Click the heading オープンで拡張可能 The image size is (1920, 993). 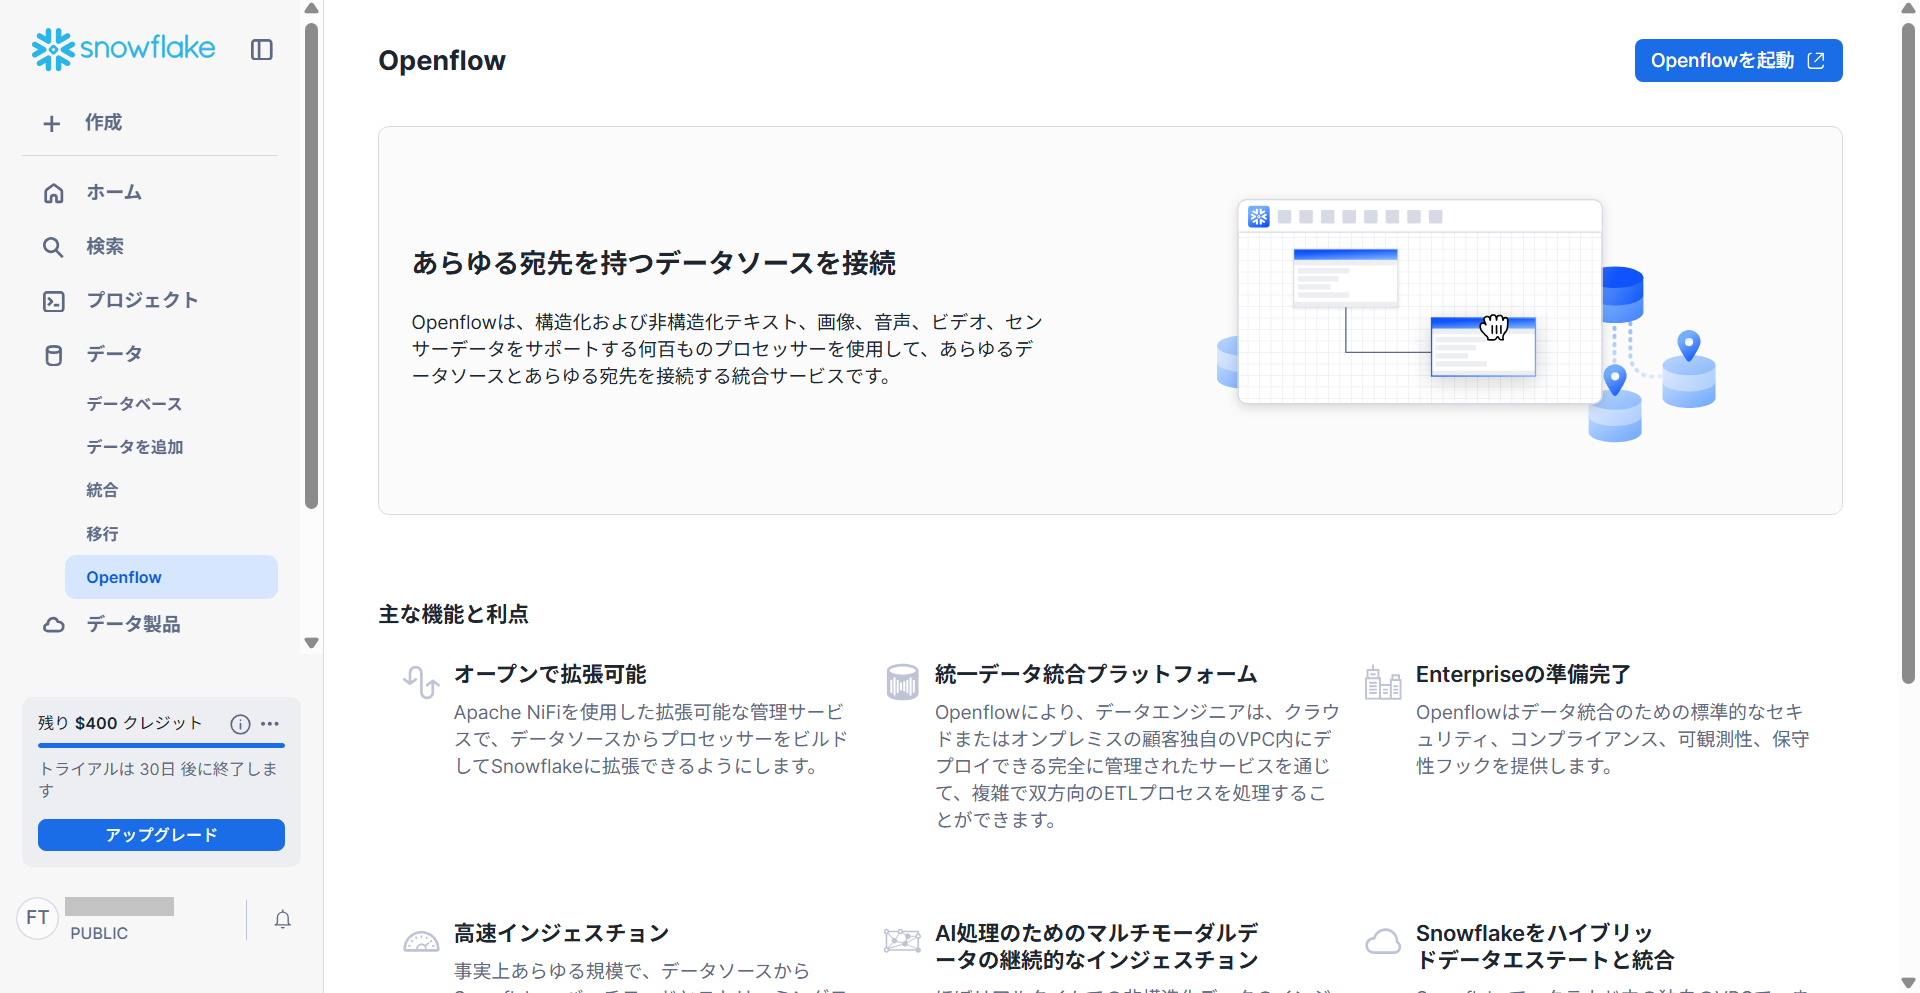coord(550,675)
